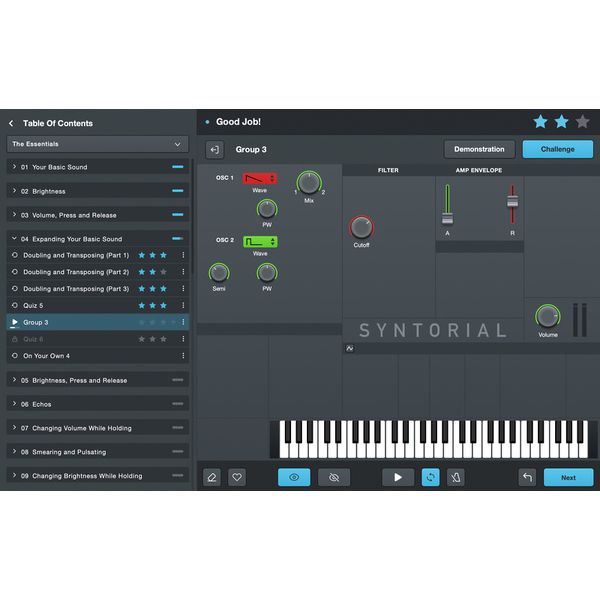Collapse chapter 04 Expanding Your Basic Sound

click(x=98, y=239)
